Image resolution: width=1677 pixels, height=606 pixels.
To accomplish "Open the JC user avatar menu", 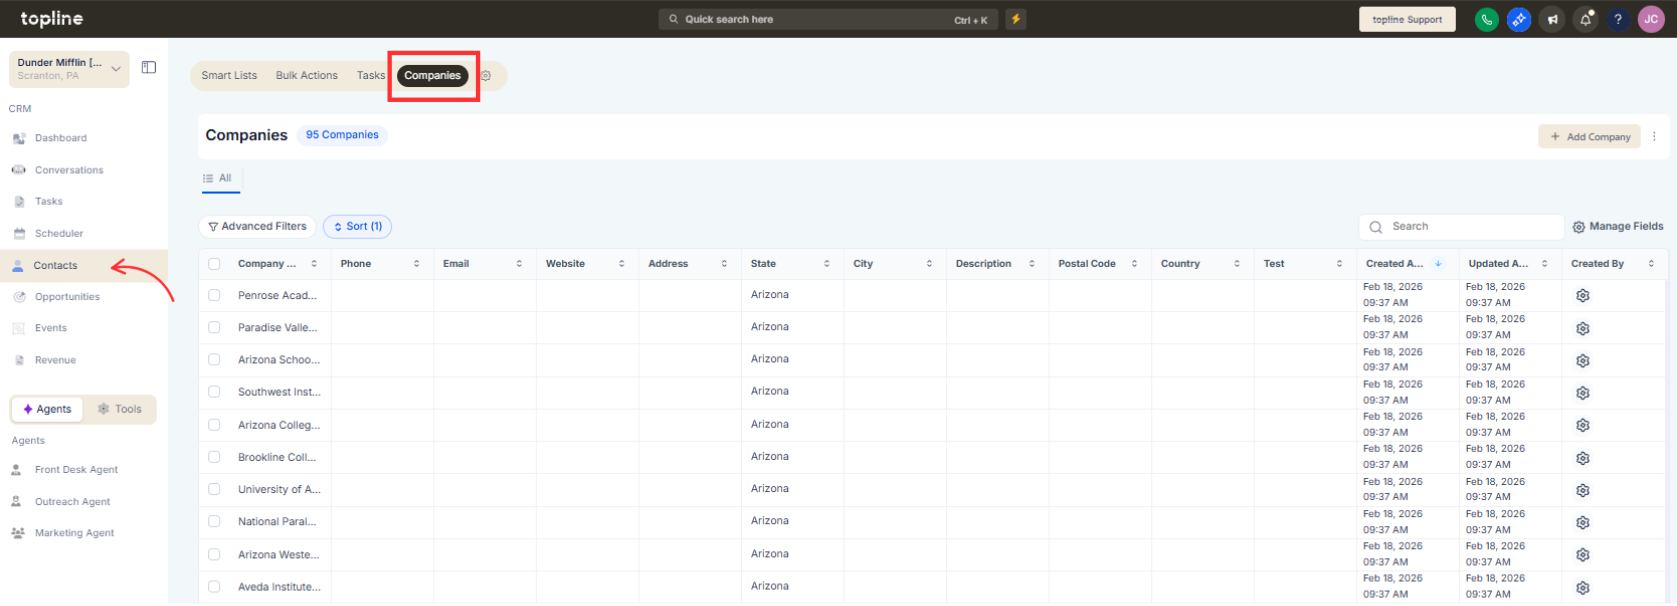I will point(1651,19).
